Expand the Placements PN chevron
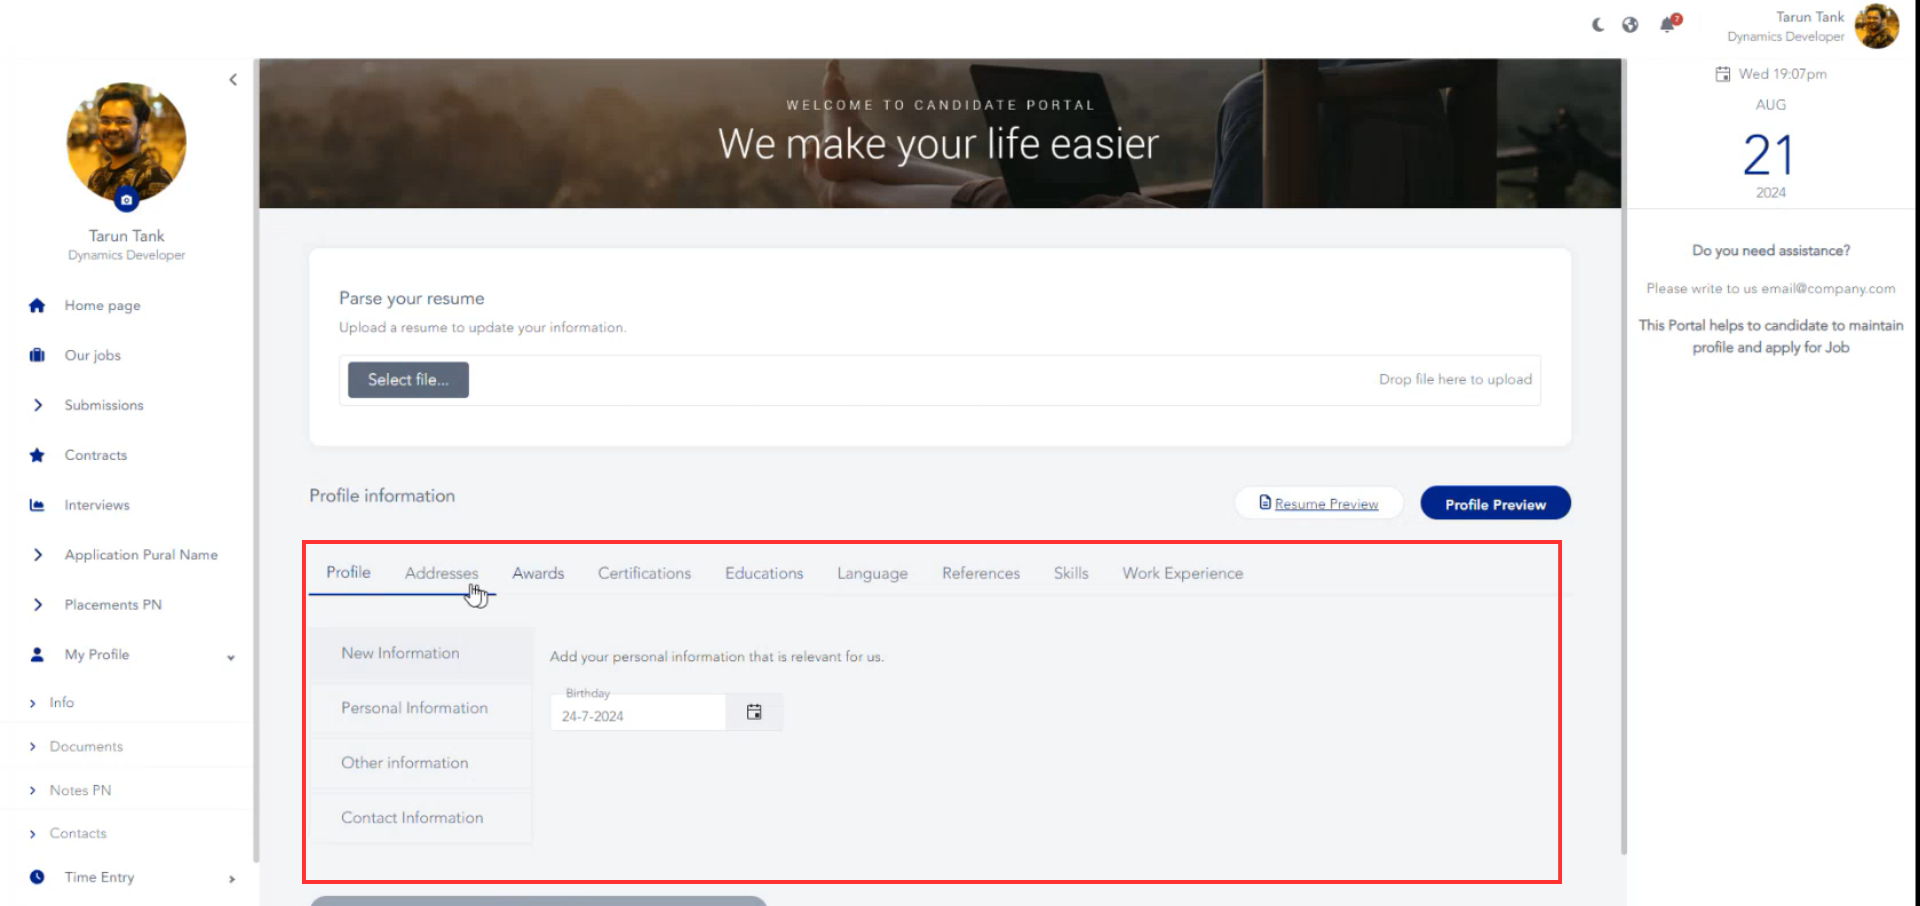 [x=38, y=605]
